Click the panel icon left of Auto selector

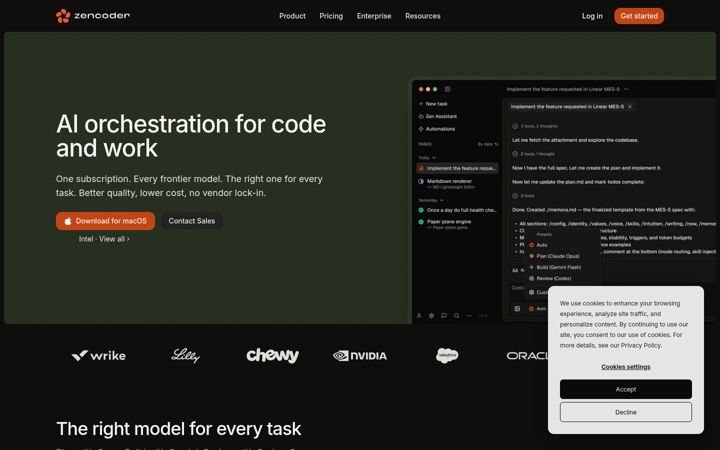click(517, 309)
